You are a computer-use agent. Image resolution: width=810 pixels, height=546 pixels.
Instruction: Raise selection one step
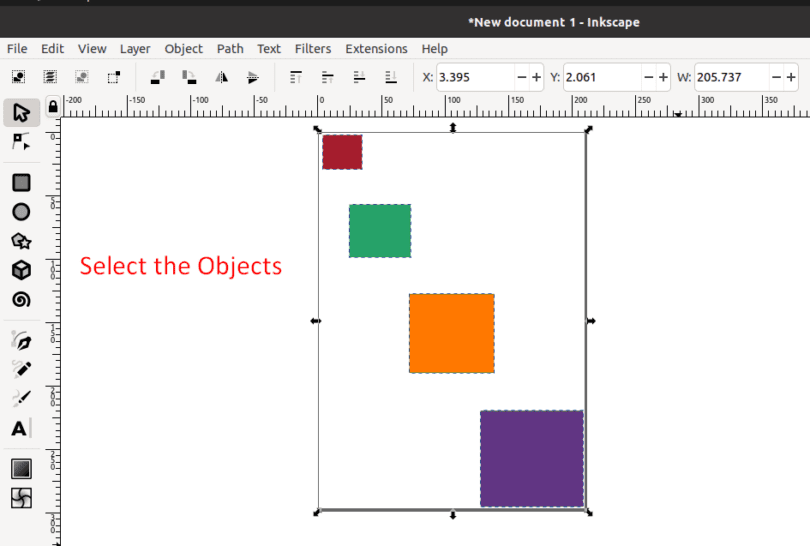coord(328,77)
